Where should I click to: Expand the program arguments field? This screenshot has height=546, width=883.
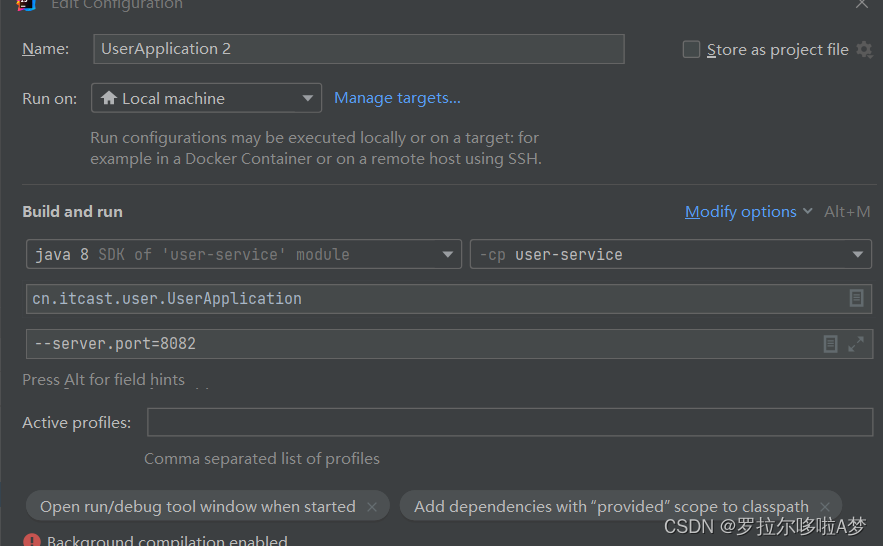click(855, 343)
